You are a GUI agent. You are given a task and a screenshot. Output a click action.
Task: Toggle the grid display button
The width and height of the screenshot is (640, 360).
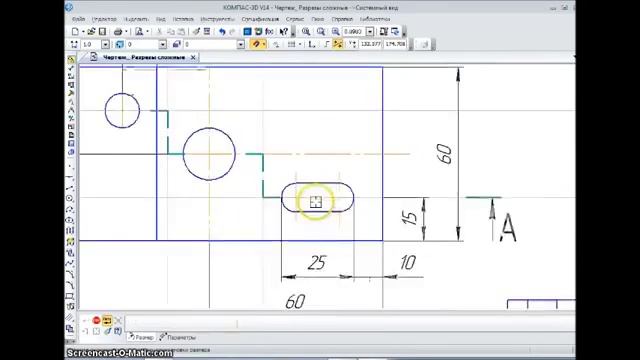coord(291,44)
